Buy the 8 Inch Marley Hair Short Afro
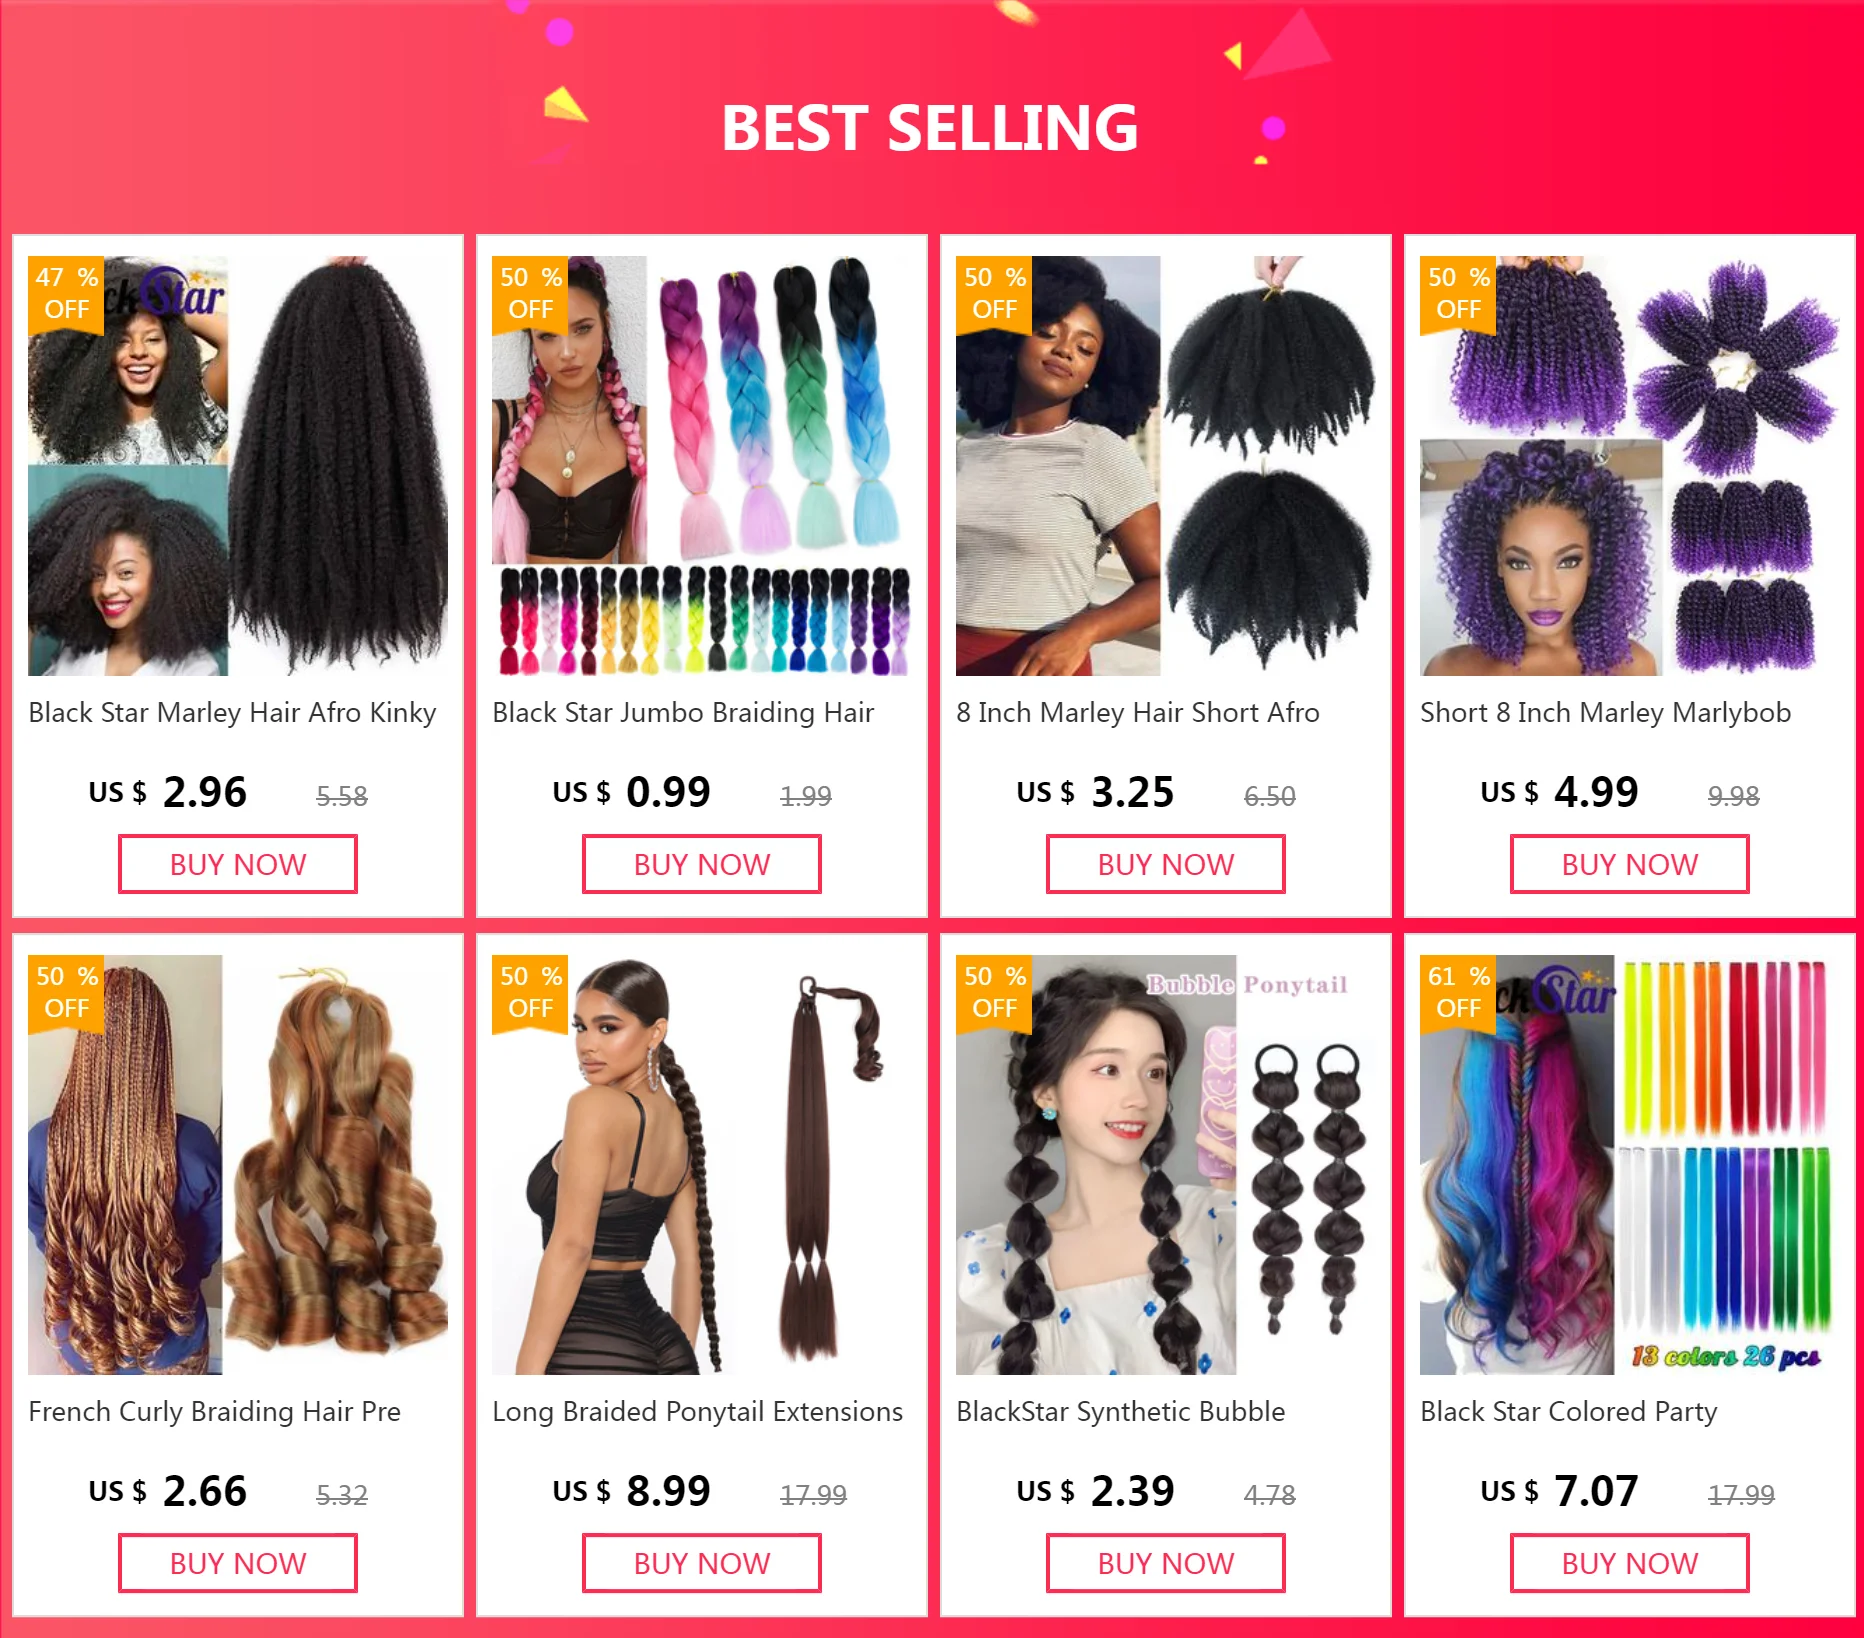Viewport: 1864px width, 1638px height. 1166,864
